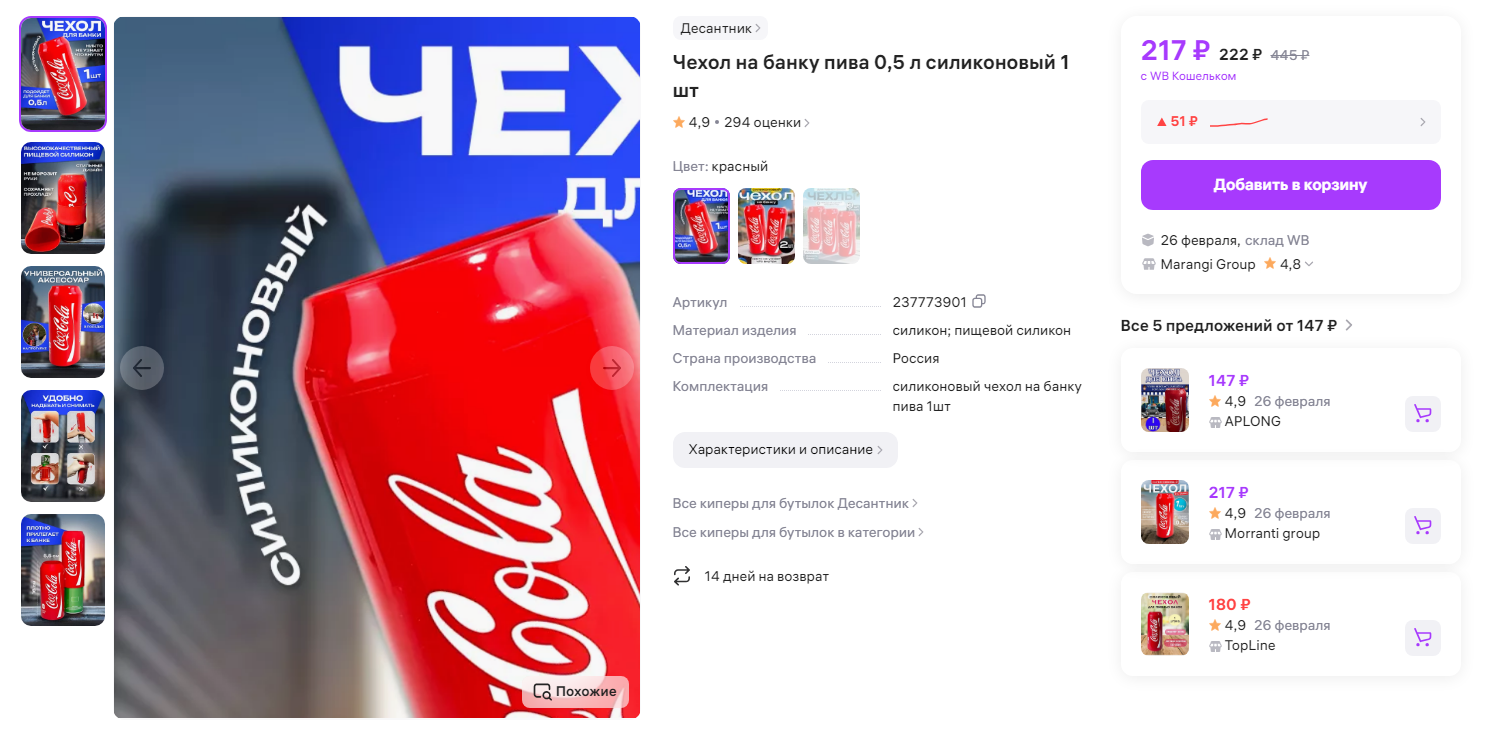This screenshot has height=736, width=1485.
Task: Expand price history showing 51 ₽ change
Action: pyautogui.click(x=1291, y=122)
